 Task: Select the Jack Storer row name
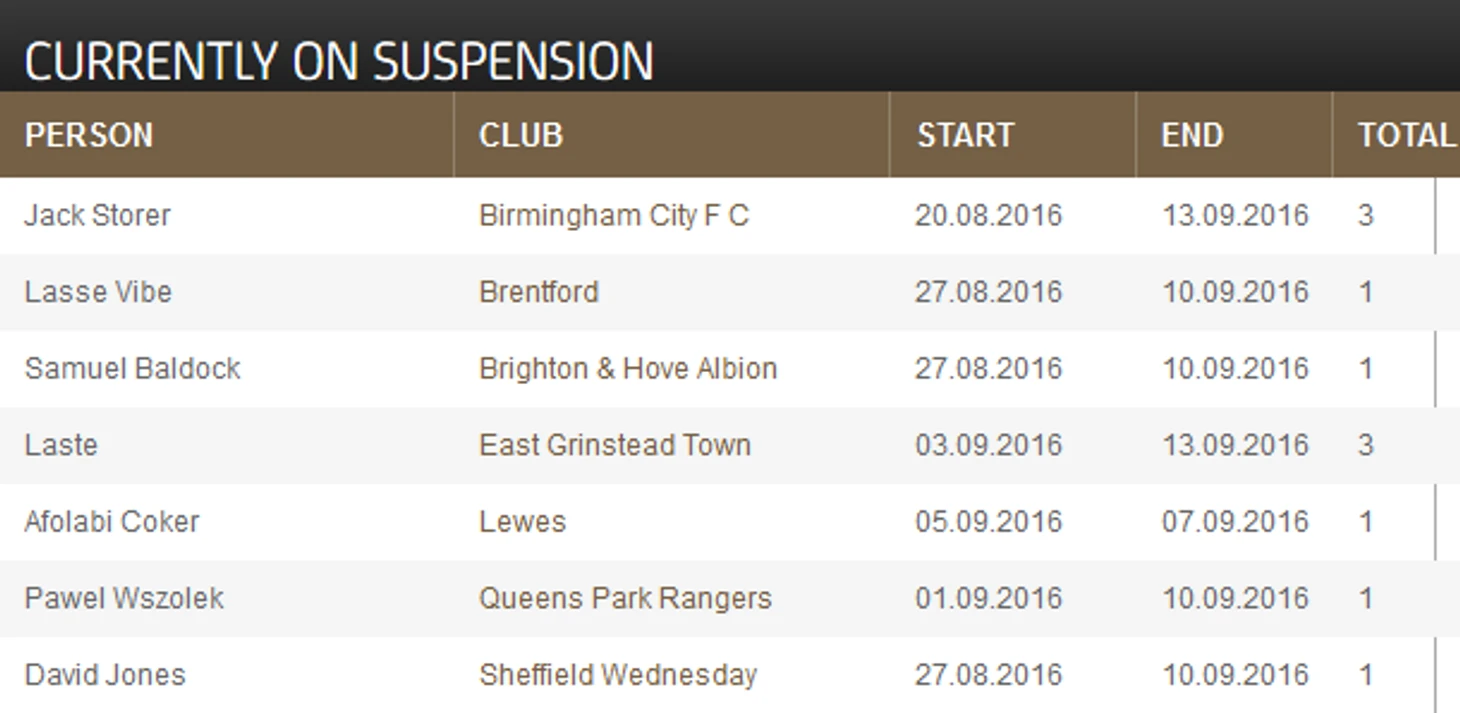97,215
